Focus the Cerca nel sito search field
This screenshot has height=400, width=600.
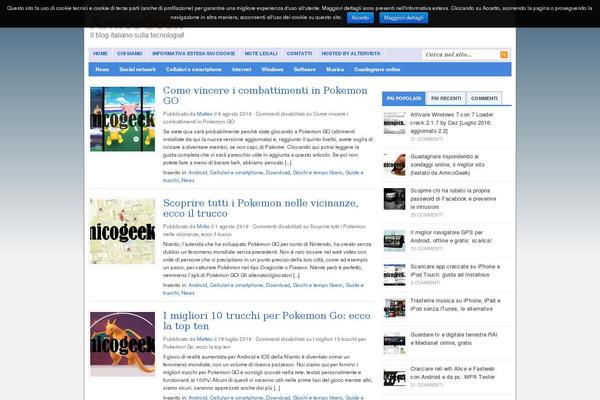click(x=461, y=55)
